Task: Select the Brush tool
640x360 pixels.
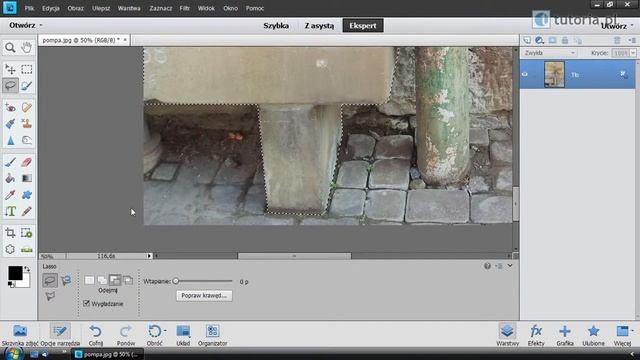Action: tap(10, 162)
